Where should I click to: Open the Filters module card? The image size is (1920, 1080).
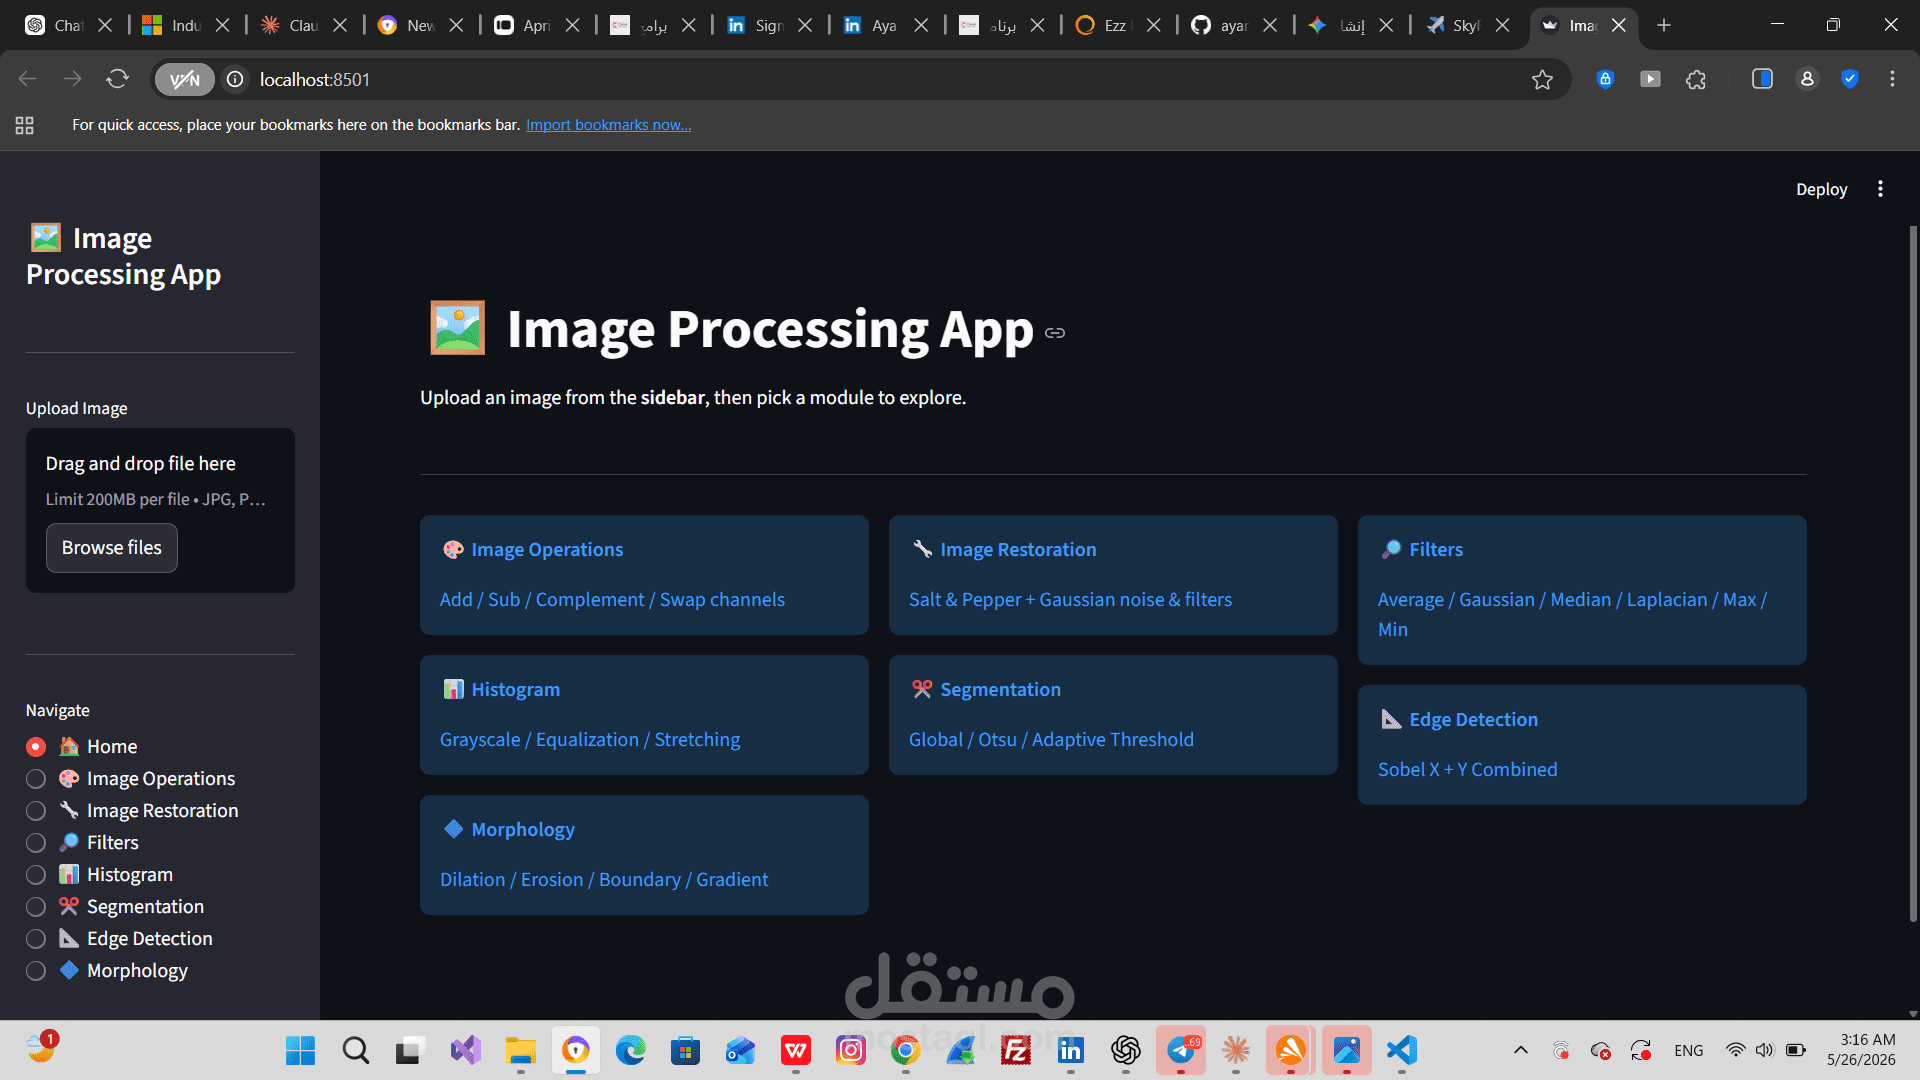tap(1582, 590)
